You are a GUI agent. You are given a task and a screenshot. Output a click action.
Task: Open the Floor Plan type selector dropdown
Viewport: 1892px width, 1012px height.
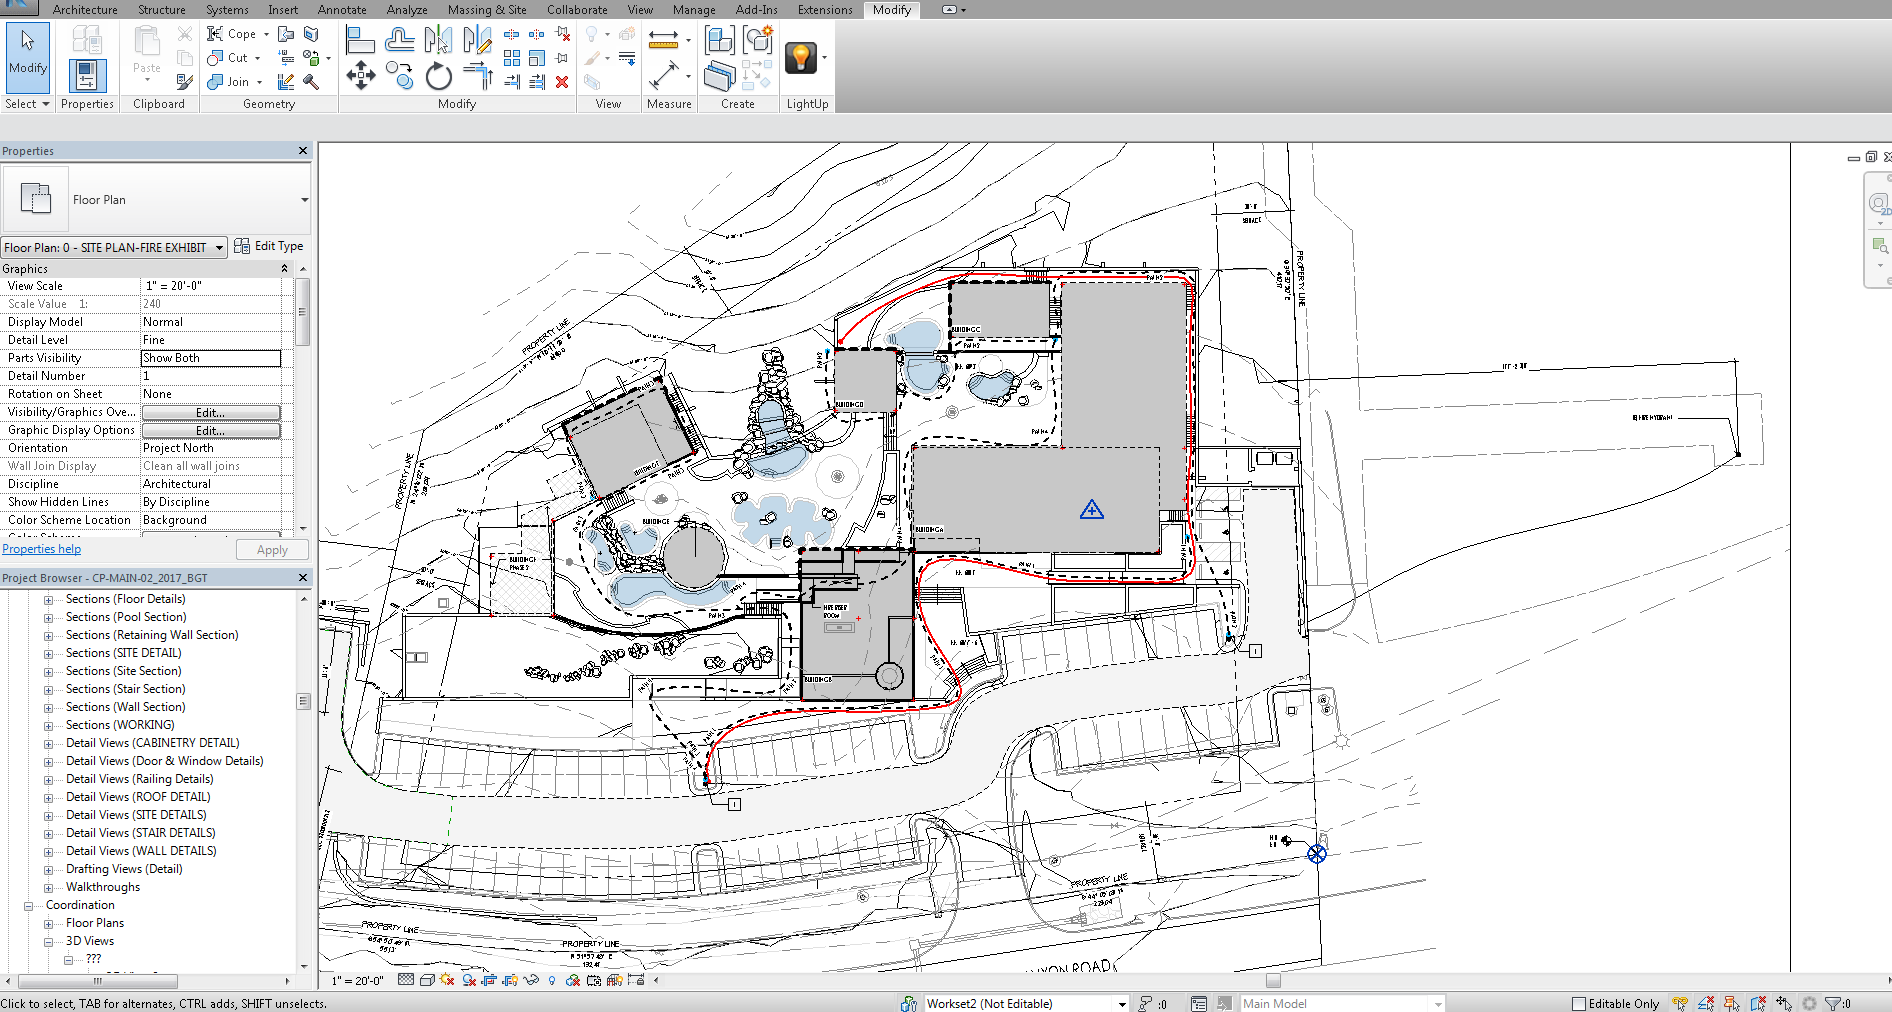pyautogui.click(x=304, y=200)
